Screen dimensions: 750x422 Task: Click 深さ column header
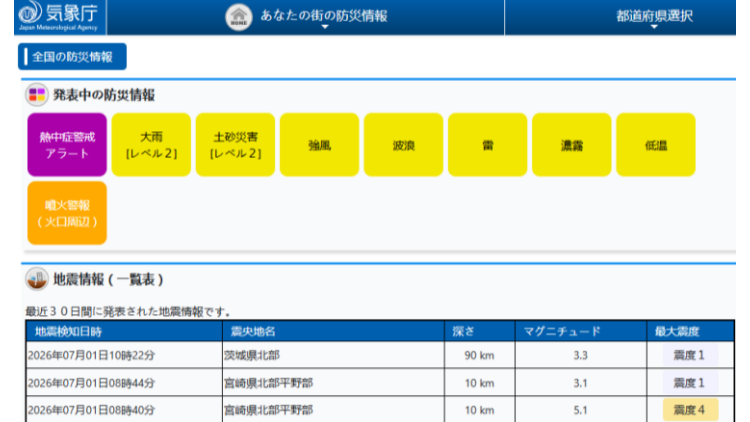click(x=480, y=331)
